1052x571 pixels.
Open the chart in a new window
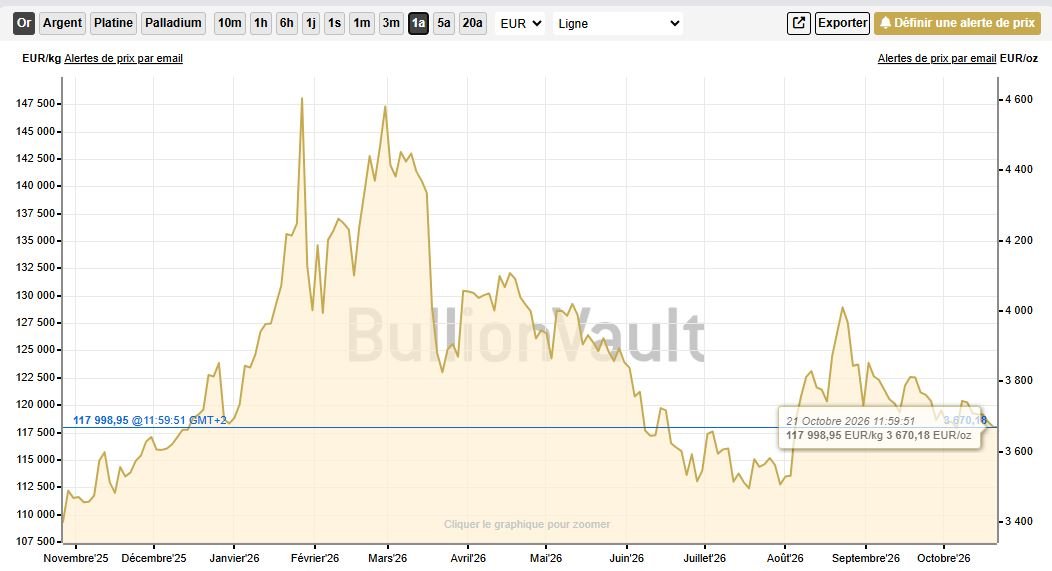[x=798, y=23]
